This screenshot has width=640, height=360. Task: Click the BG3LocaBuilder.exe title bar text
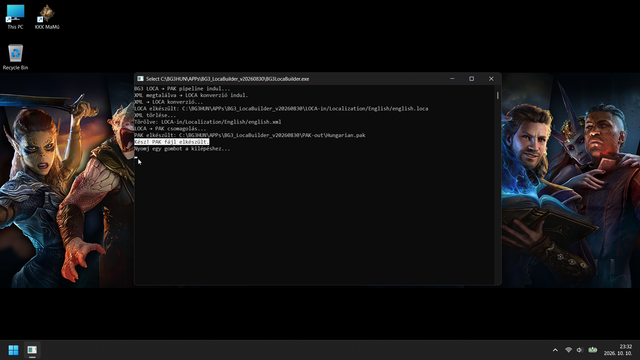227,79
